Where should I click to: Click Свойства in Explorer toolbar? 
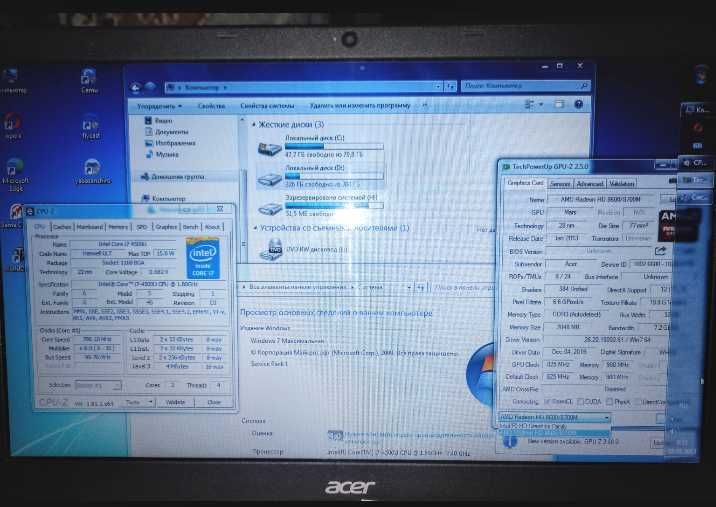(211, 106)
